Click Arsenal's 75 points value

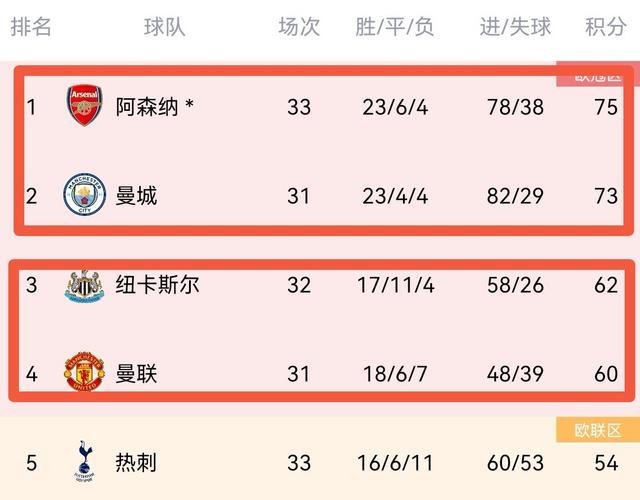[x=606, y=106]
